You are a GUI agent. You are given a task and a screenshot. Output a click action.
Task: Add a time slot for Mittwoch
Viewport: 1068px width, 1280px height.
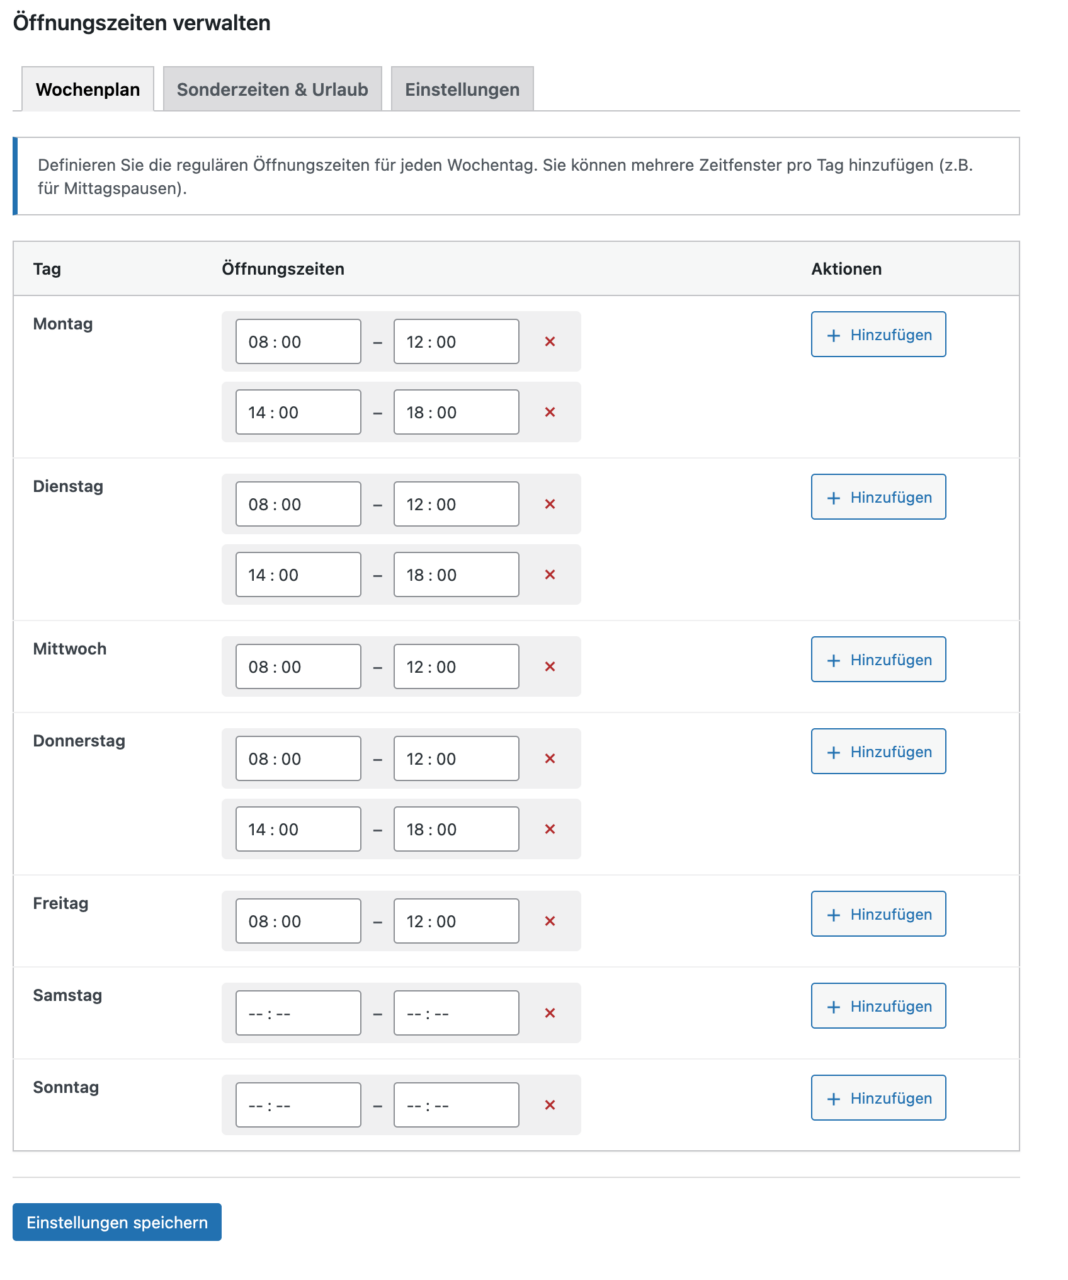coord(878,660)
